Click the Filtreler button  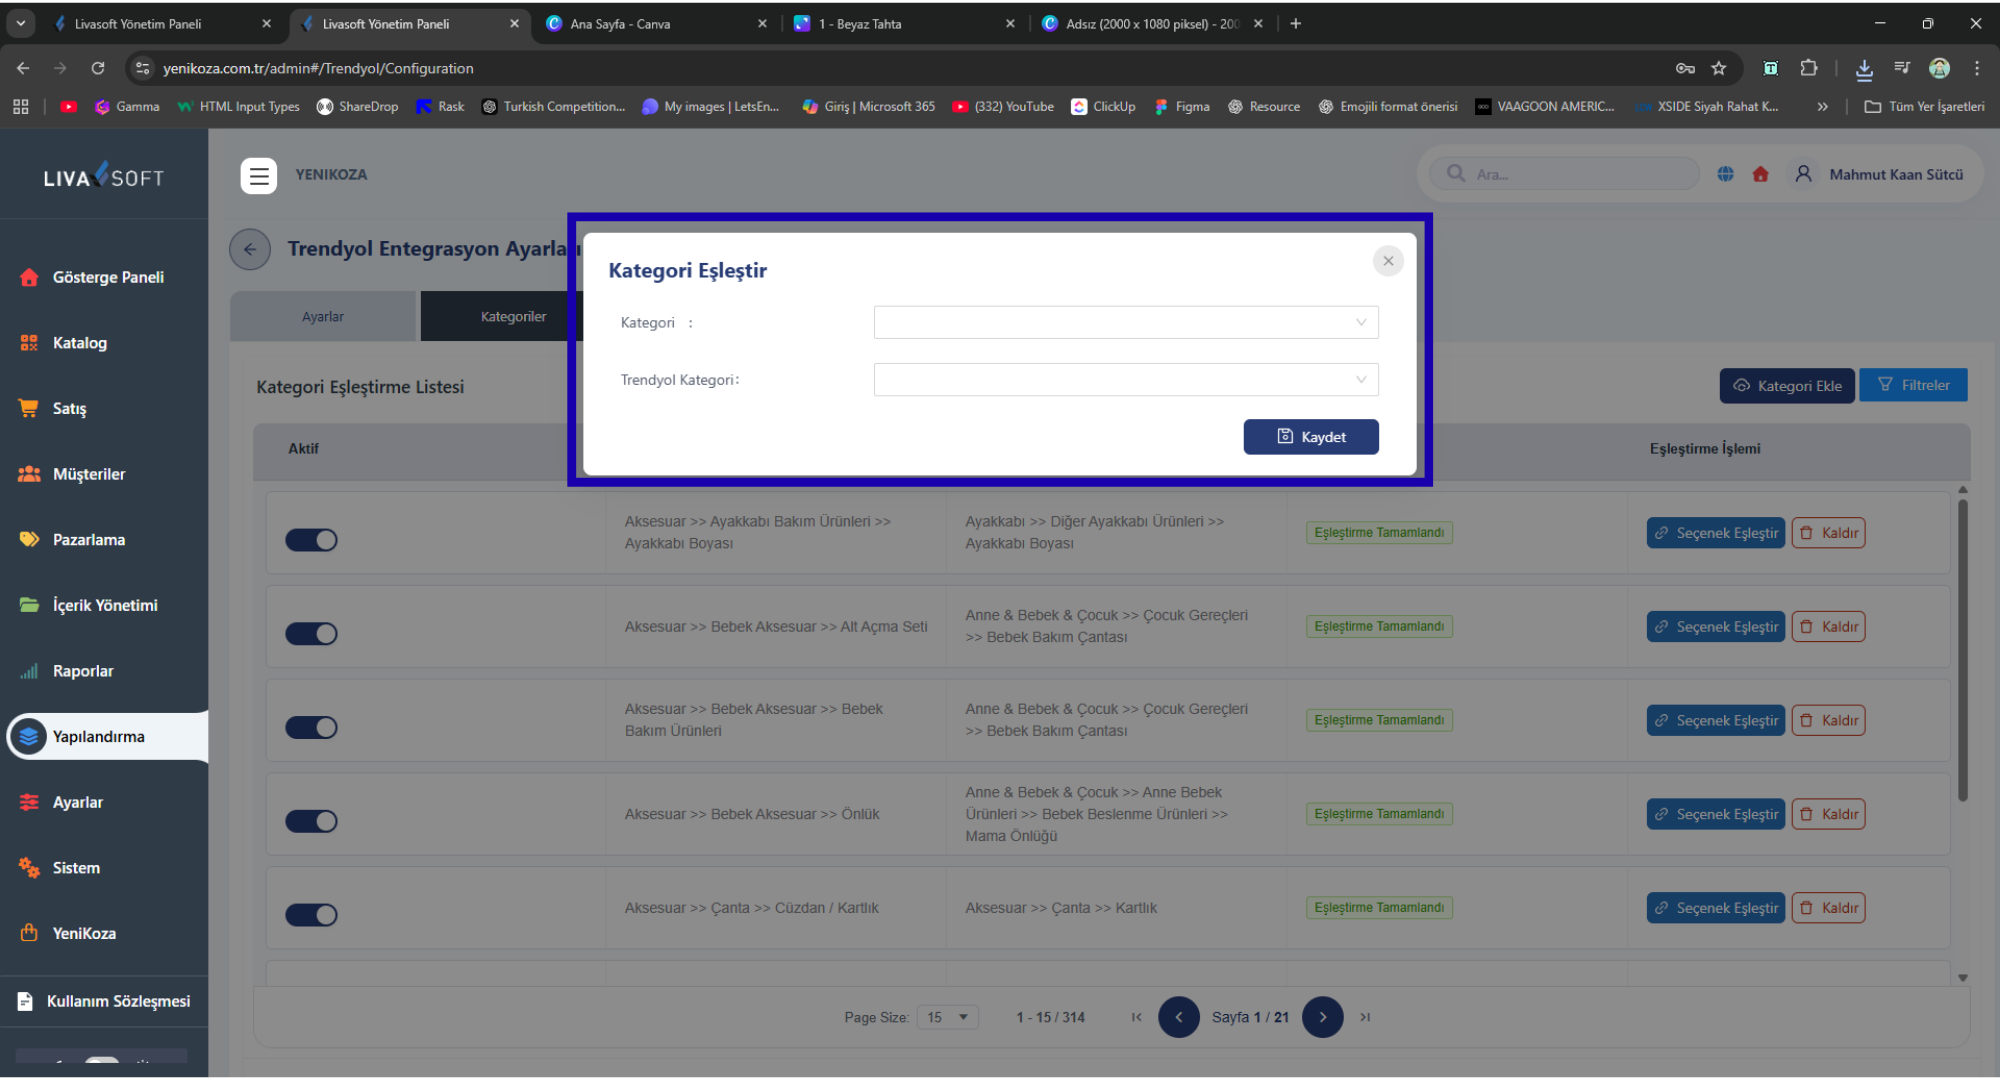coord(1912,386)
